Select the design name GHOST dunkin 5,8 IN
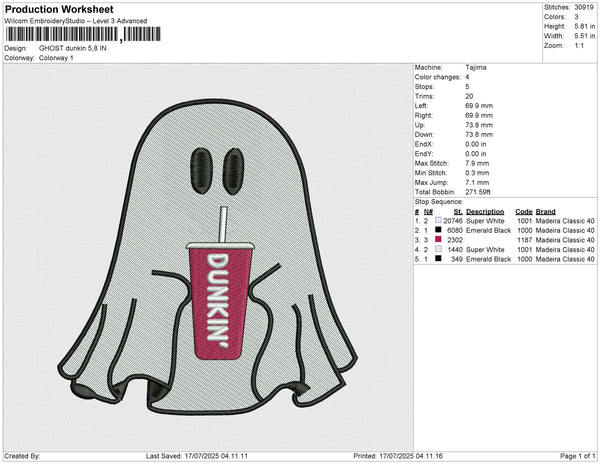This screenshot has width=600, height=464. coord(73,48)
